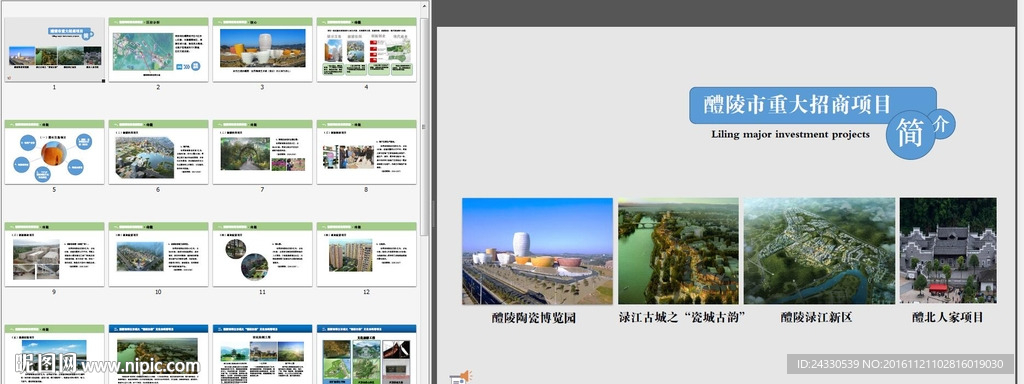Click the caption 醴陵渌江新区
Image resolution: width=1024 pixels, height=384 pixels.
click(816, 317)
